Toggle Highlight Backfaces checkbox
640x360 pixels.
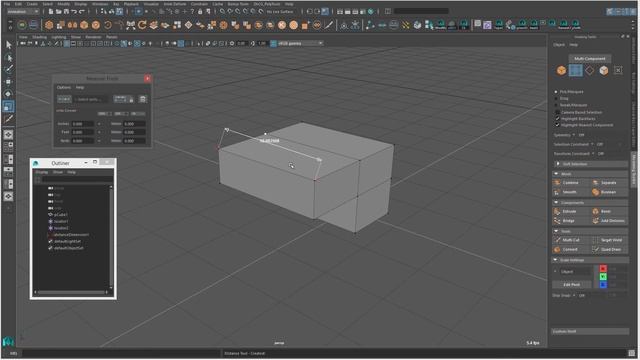(558, 118)
